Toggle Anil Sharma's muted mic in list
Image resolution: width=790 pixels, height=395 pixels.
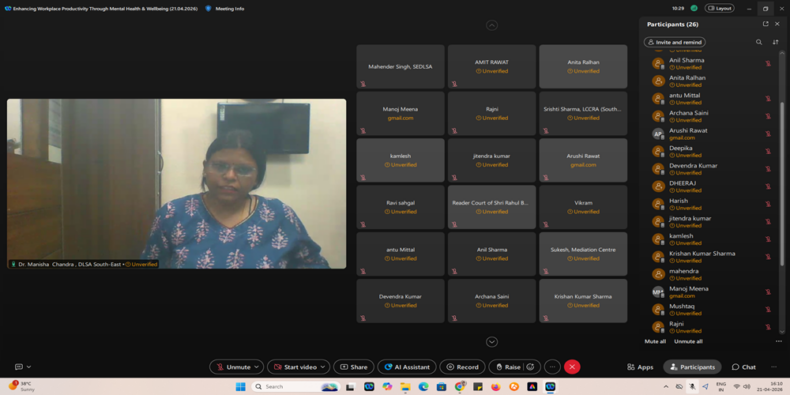coord(768,63)
